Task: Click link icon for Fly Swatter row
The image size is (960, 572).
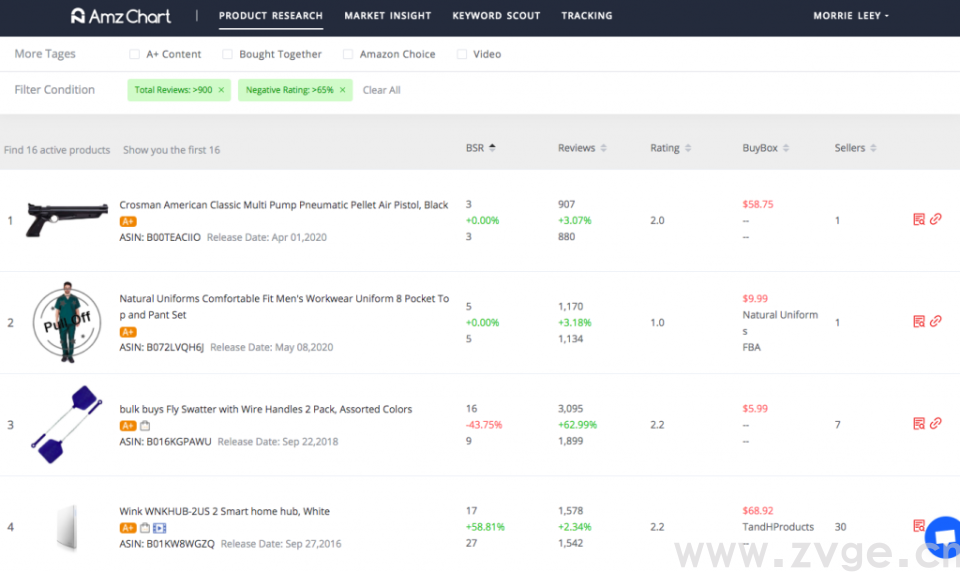Action: point(935,424)
